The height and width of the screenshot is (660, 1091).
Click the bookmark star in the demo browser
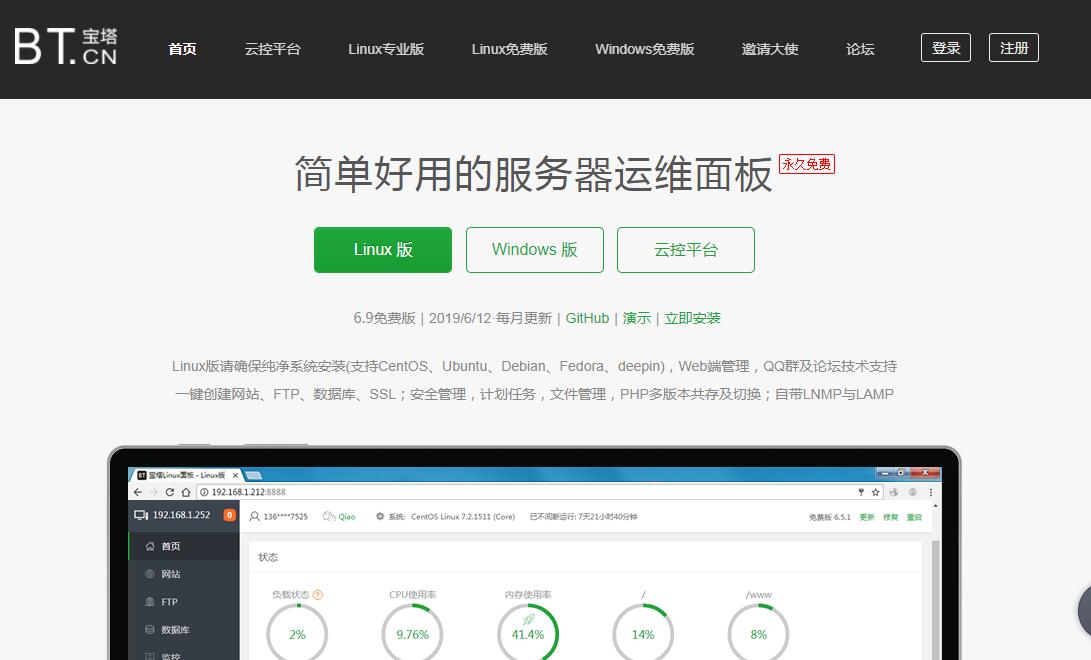pos(875,492)
